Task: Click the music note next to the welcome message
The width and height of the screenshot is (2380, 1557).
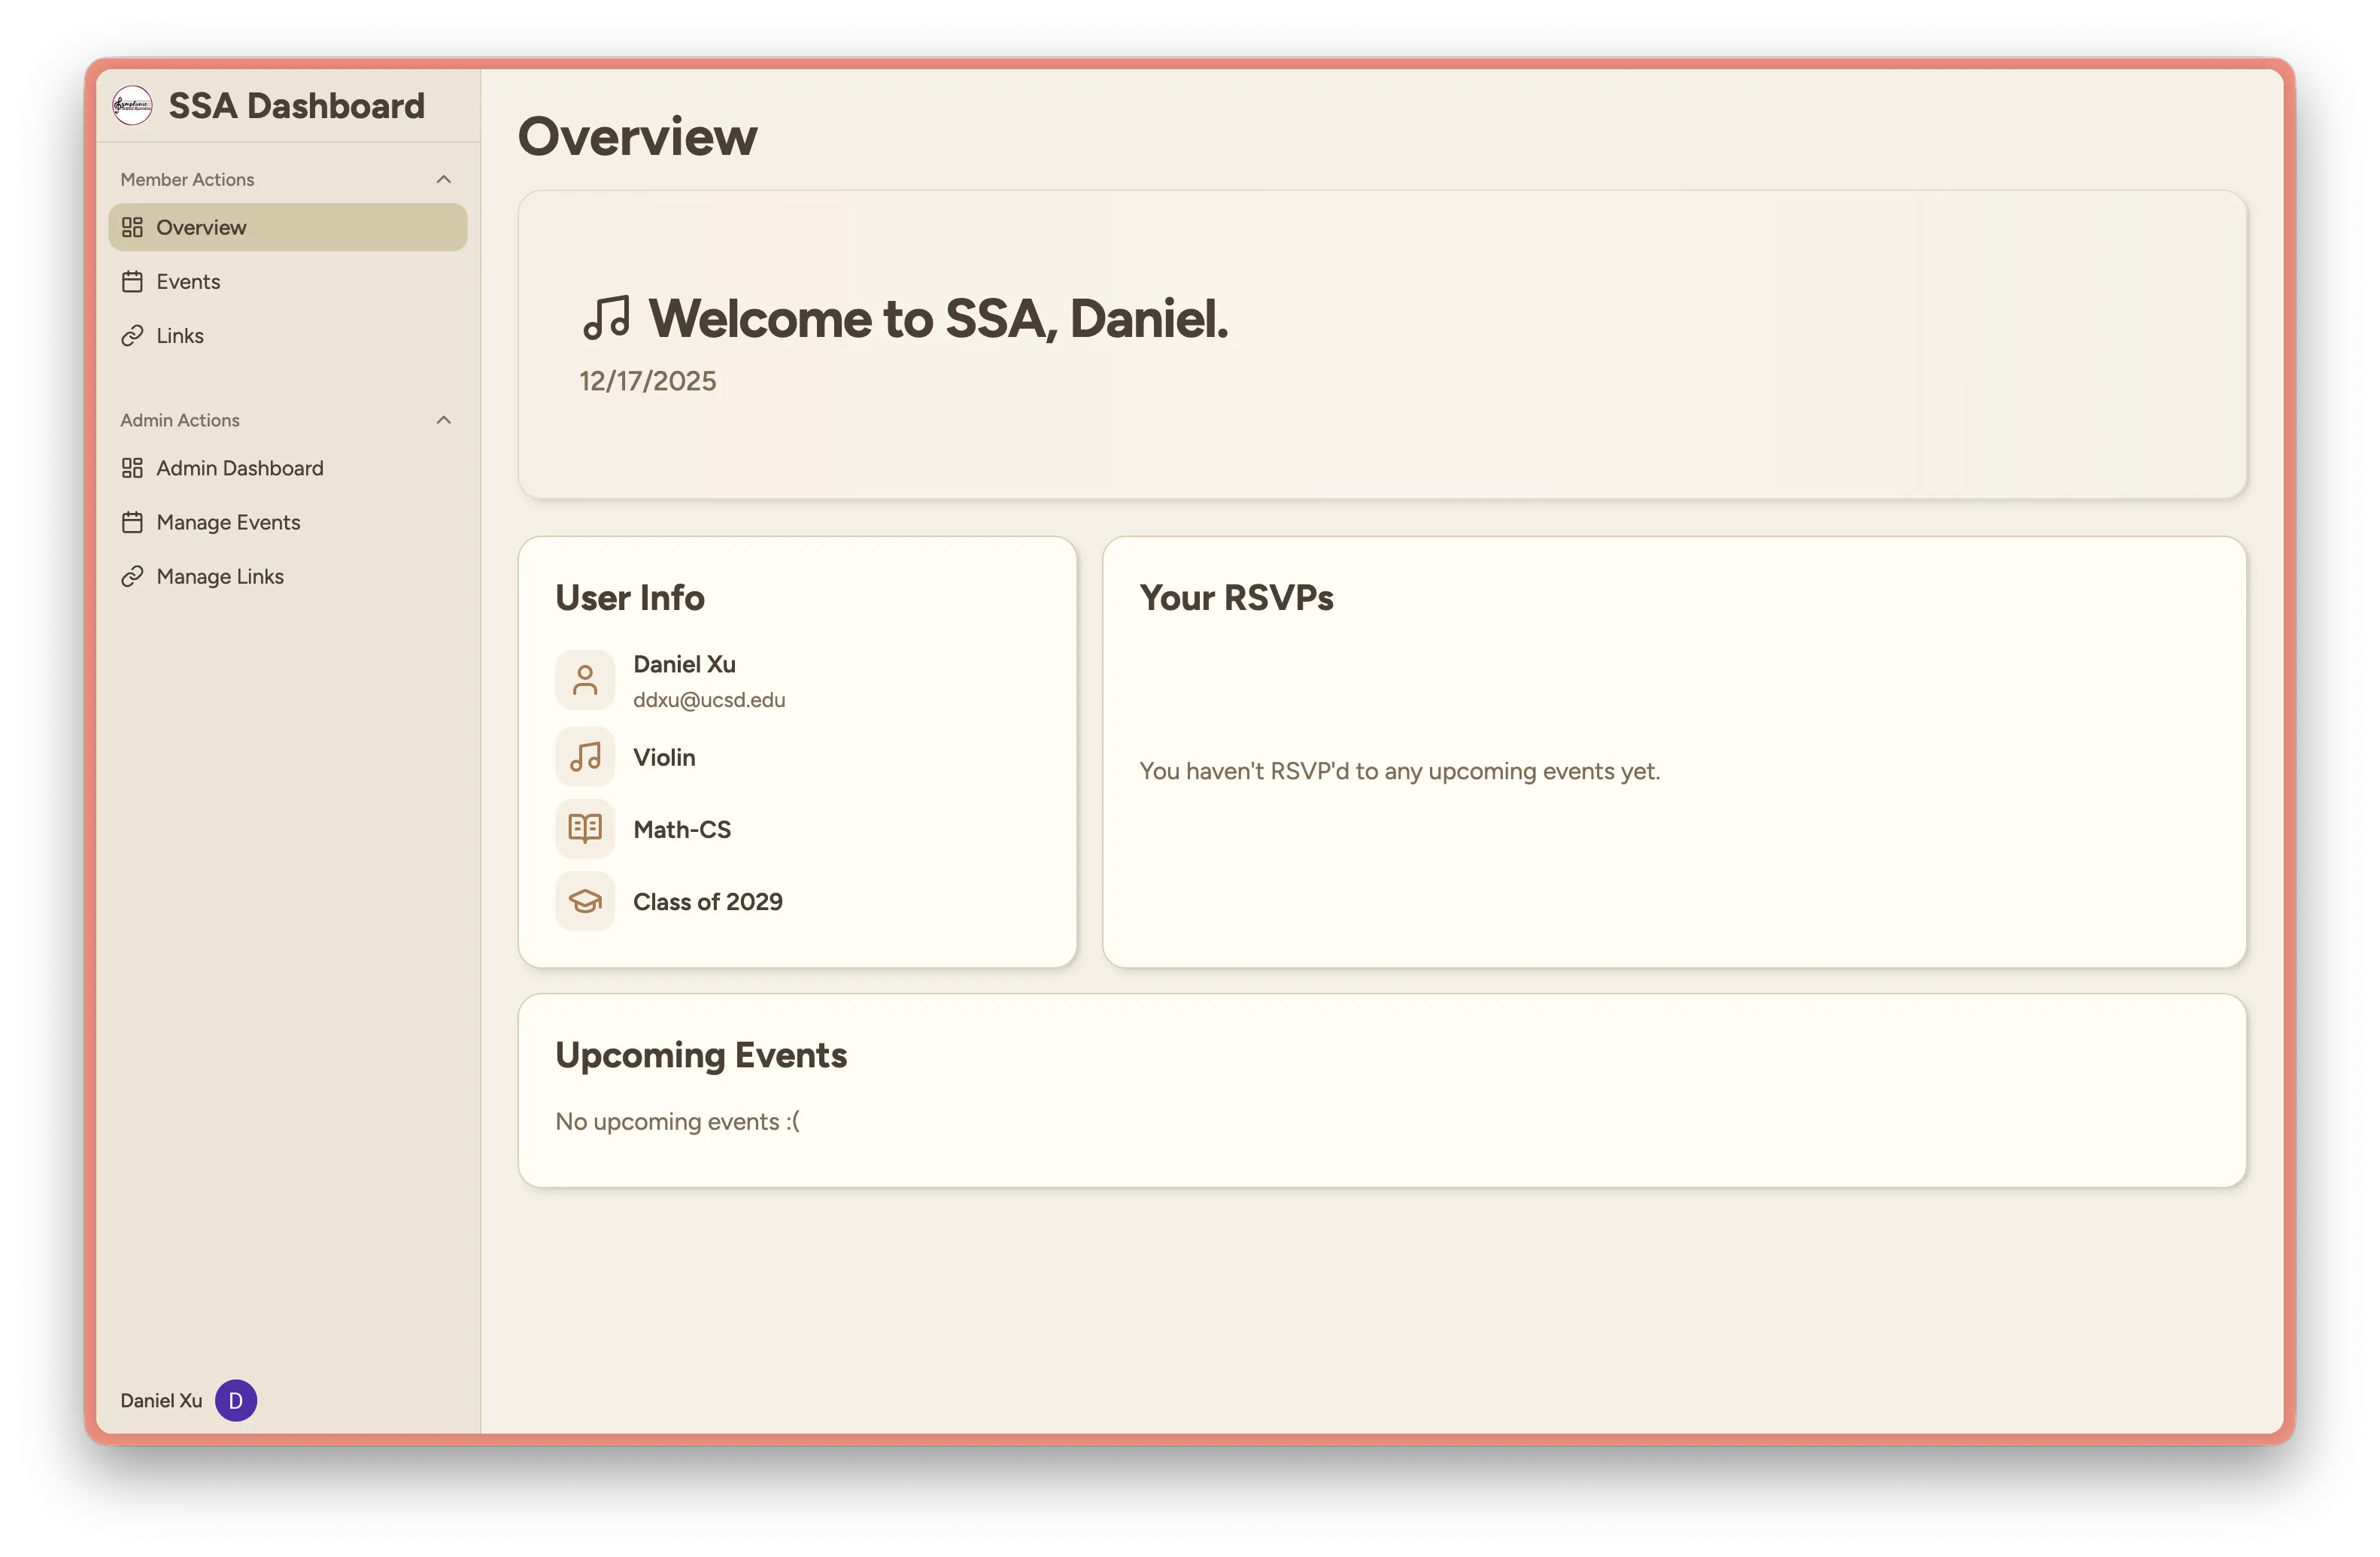Action: (607, 319)
